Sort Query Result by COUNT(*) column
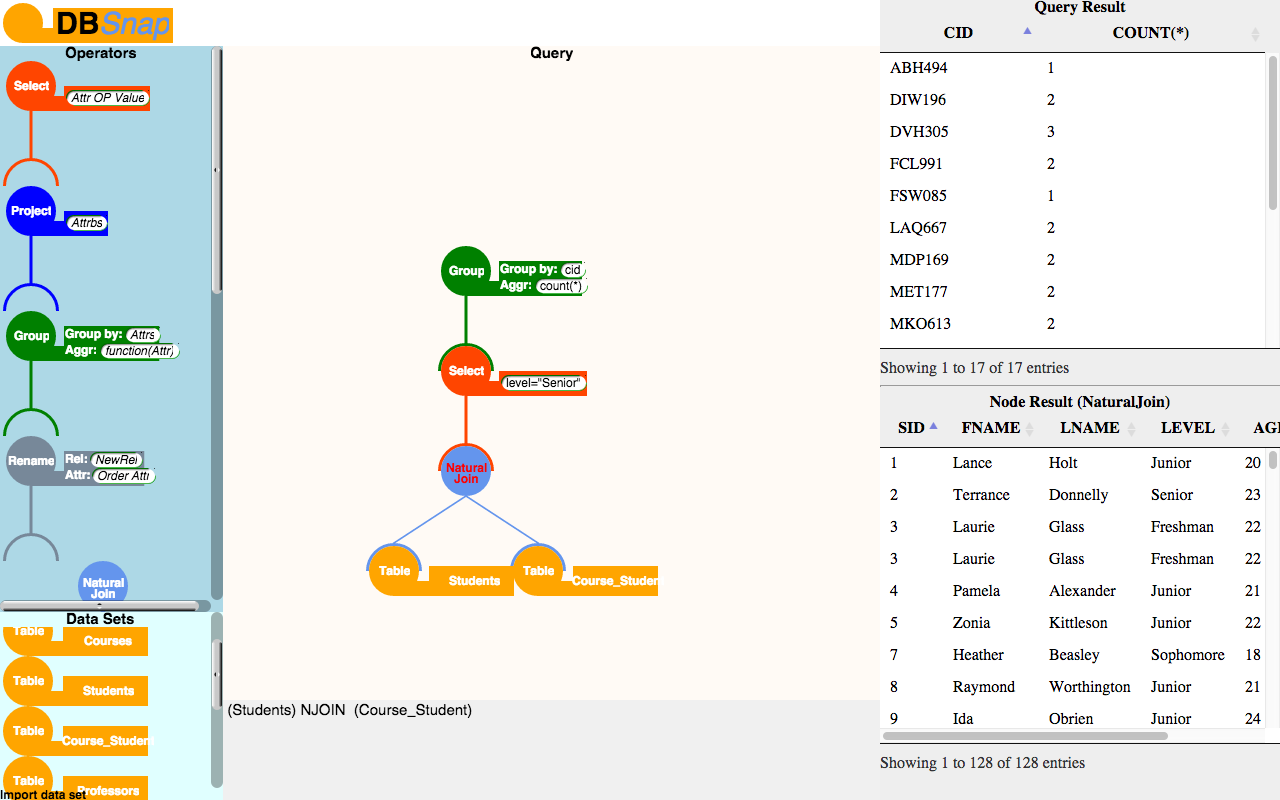The width and height of the screenshot is (1280, 800). coord(1150,33)
